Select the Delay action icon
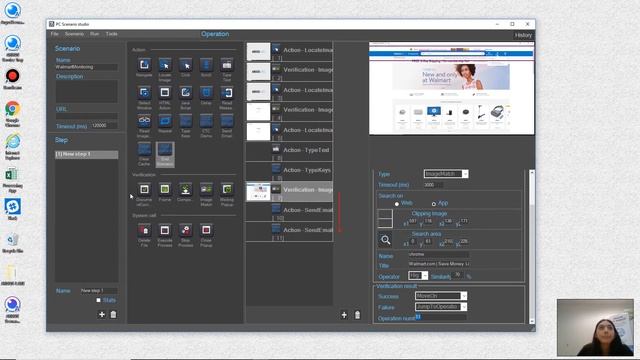The image size is (640, 360). pyautogui.click(x=206, y=93)
